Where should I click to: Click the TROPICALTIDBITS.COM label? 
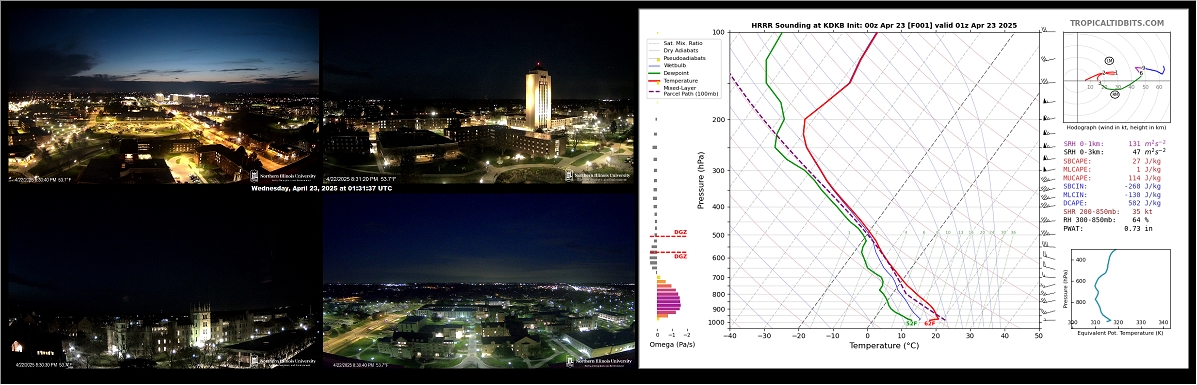[x=1118, y=23]
